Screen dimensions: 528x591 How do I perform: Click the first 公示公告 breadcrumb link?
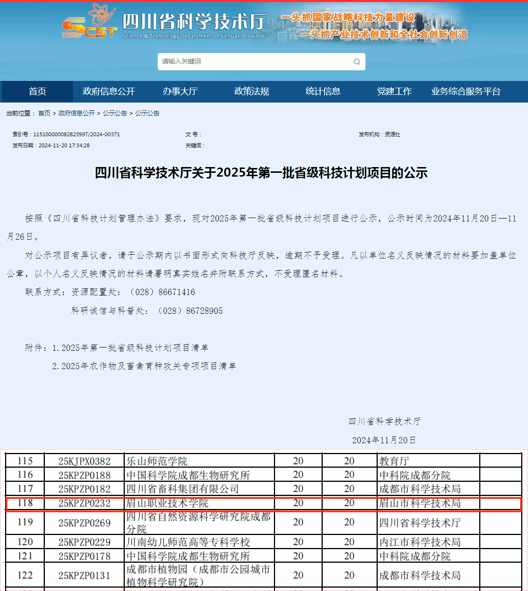point(115,113)
